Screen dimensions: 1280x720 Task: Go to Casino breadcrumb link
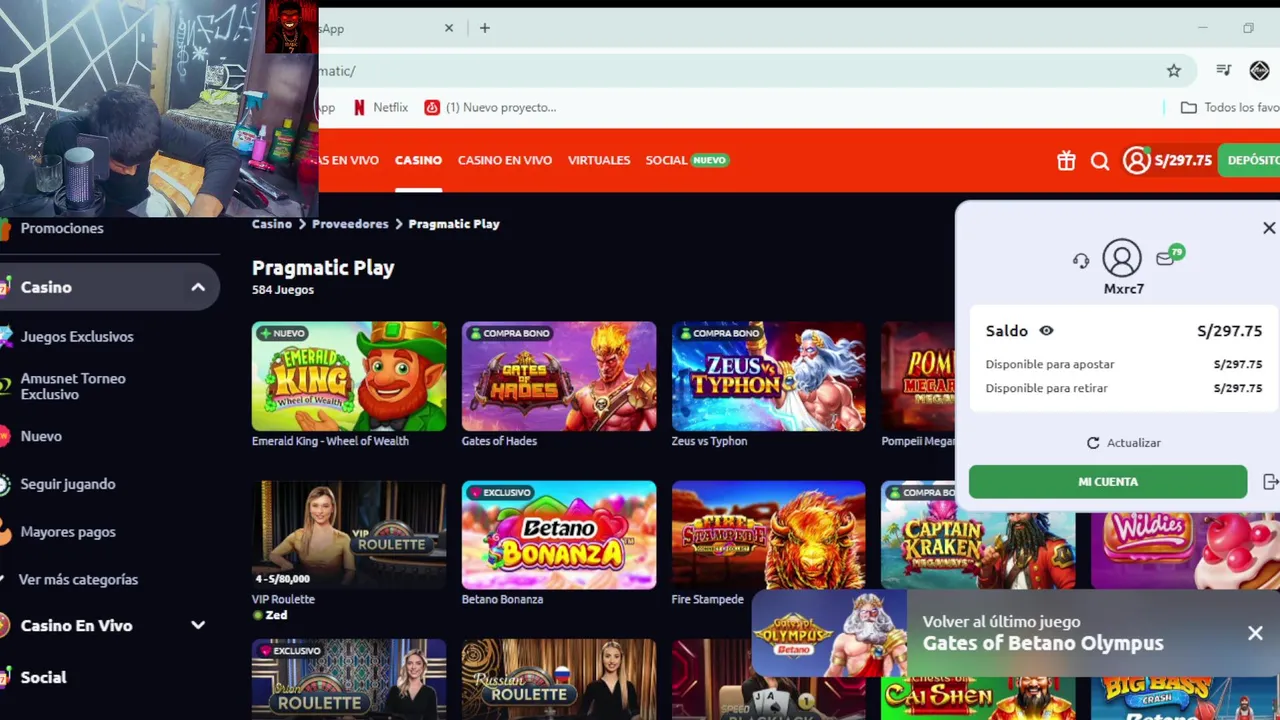pyautogui.click(x=272, y=224)
